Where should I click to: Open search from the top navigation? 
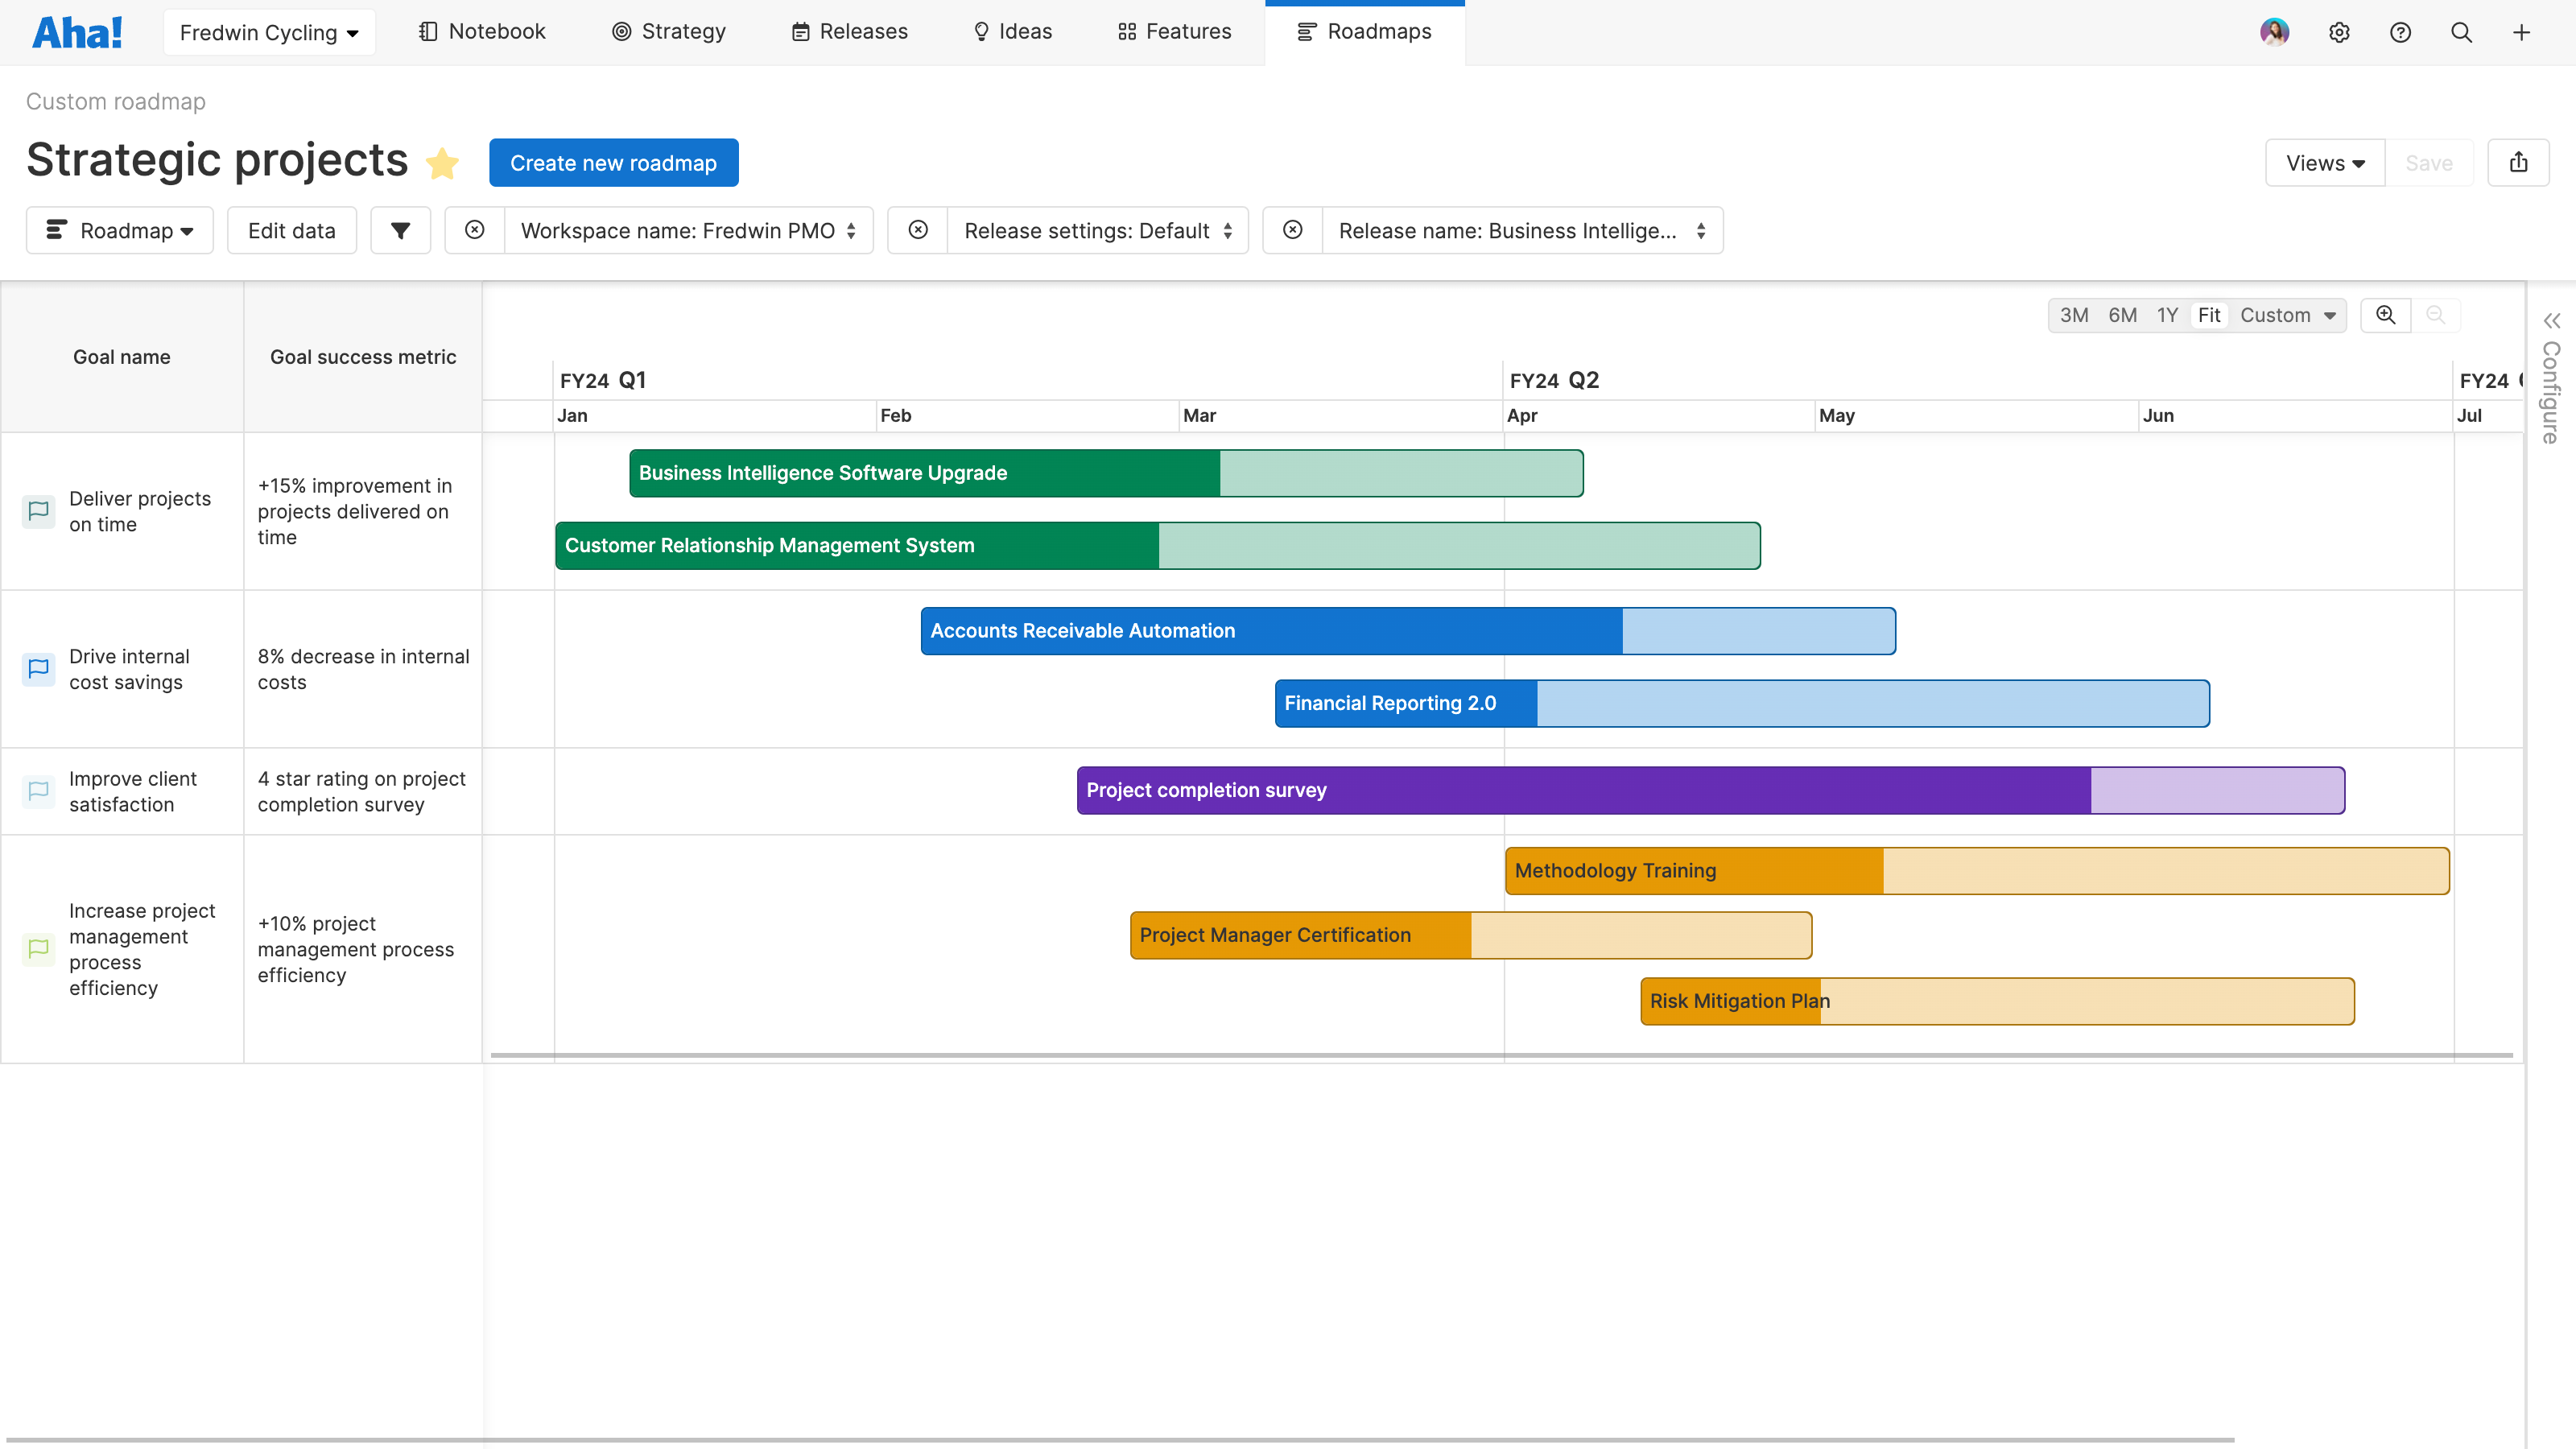point(2461,32)
